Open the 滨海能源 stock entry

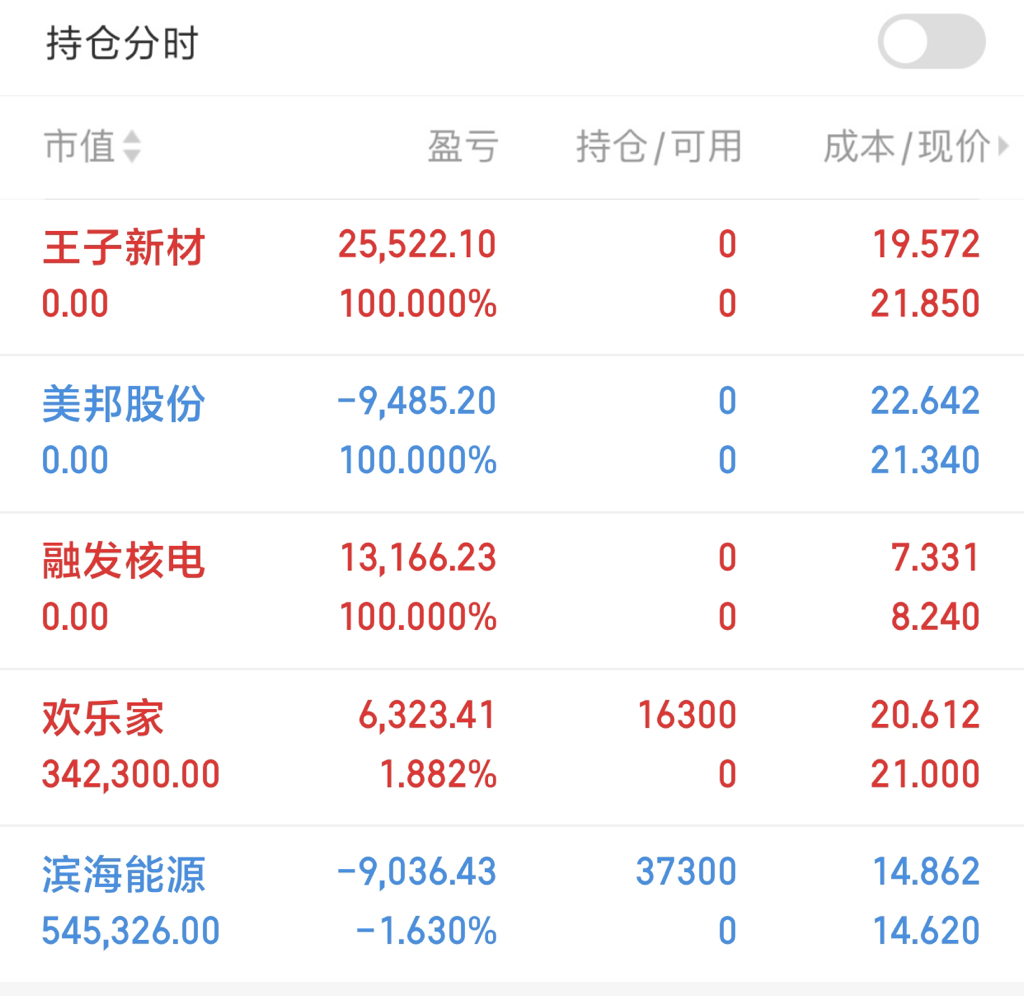click(x=512, y=904)
